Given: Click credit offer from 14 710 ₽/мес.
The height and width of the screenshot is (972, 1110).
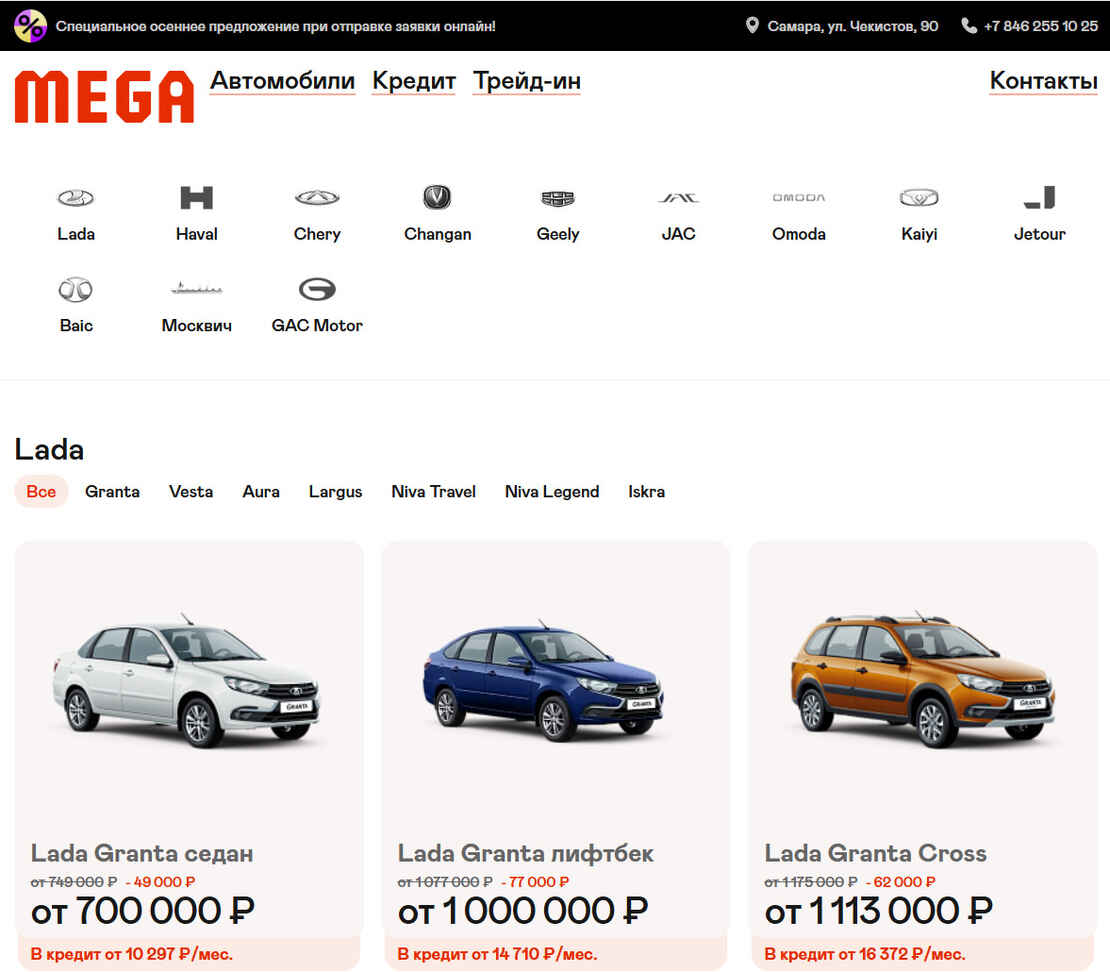Looking at the screenshot, I should pos(497,954).
